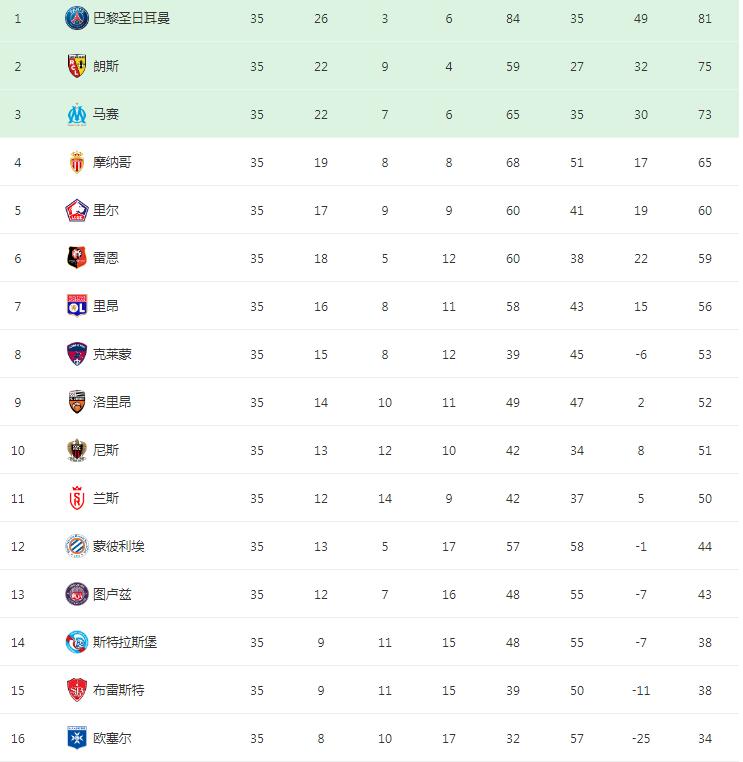Open the 摩纳哥 team page
Viewport: 743px width, 762px height.
[112, 162]
